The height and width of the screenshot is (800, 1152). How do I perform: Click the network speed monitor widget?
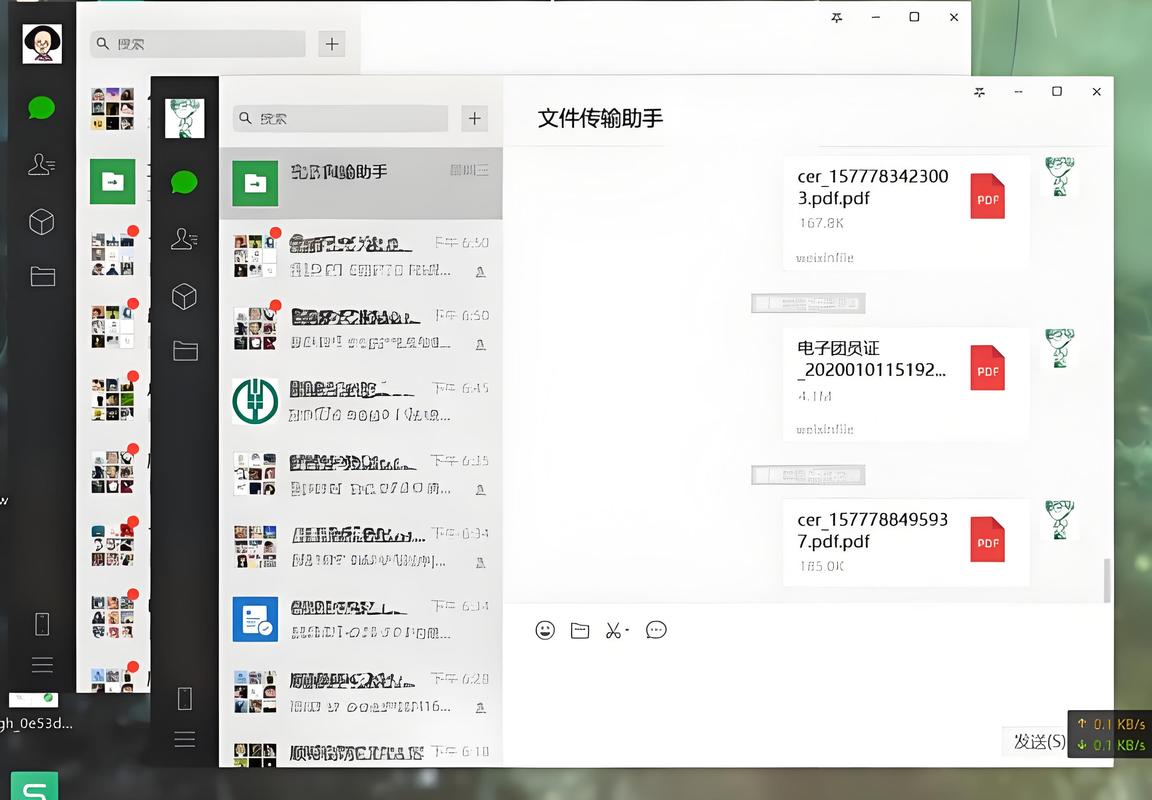click(x=1109, y=734)
